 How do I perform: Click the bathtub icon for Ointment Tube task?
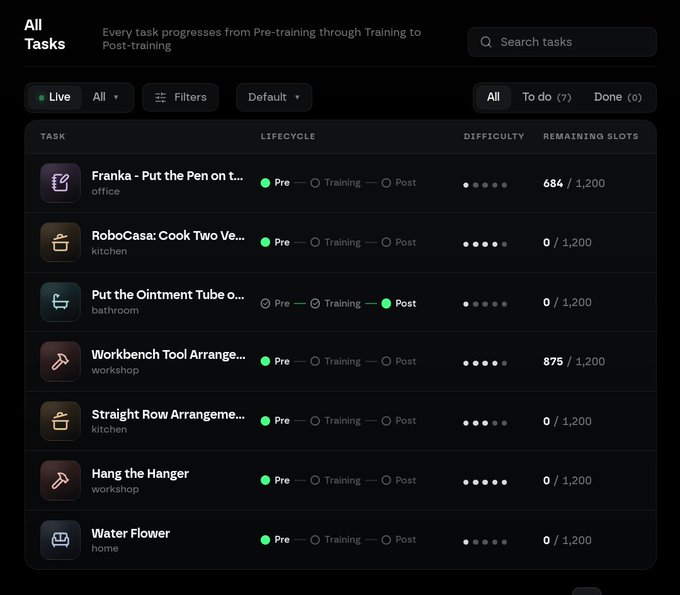point(60,302)
